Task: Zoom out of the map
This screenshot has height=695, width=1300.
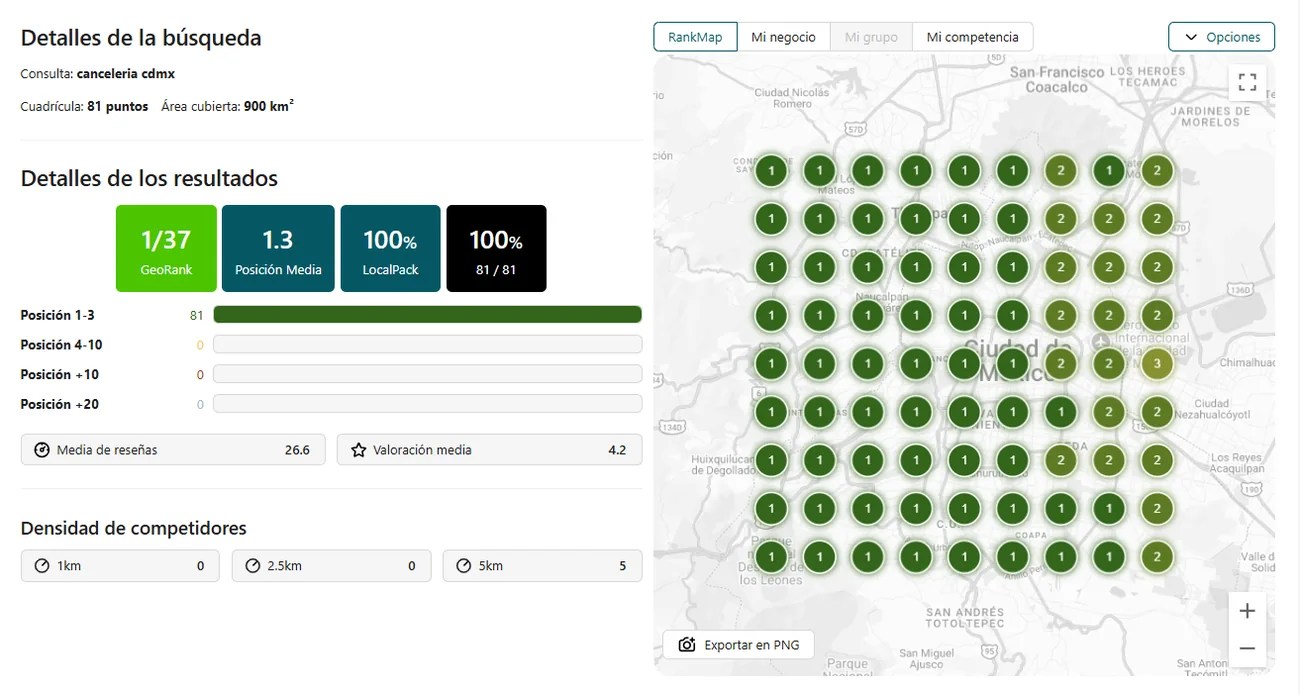Action: click(x=1247, y=648)
